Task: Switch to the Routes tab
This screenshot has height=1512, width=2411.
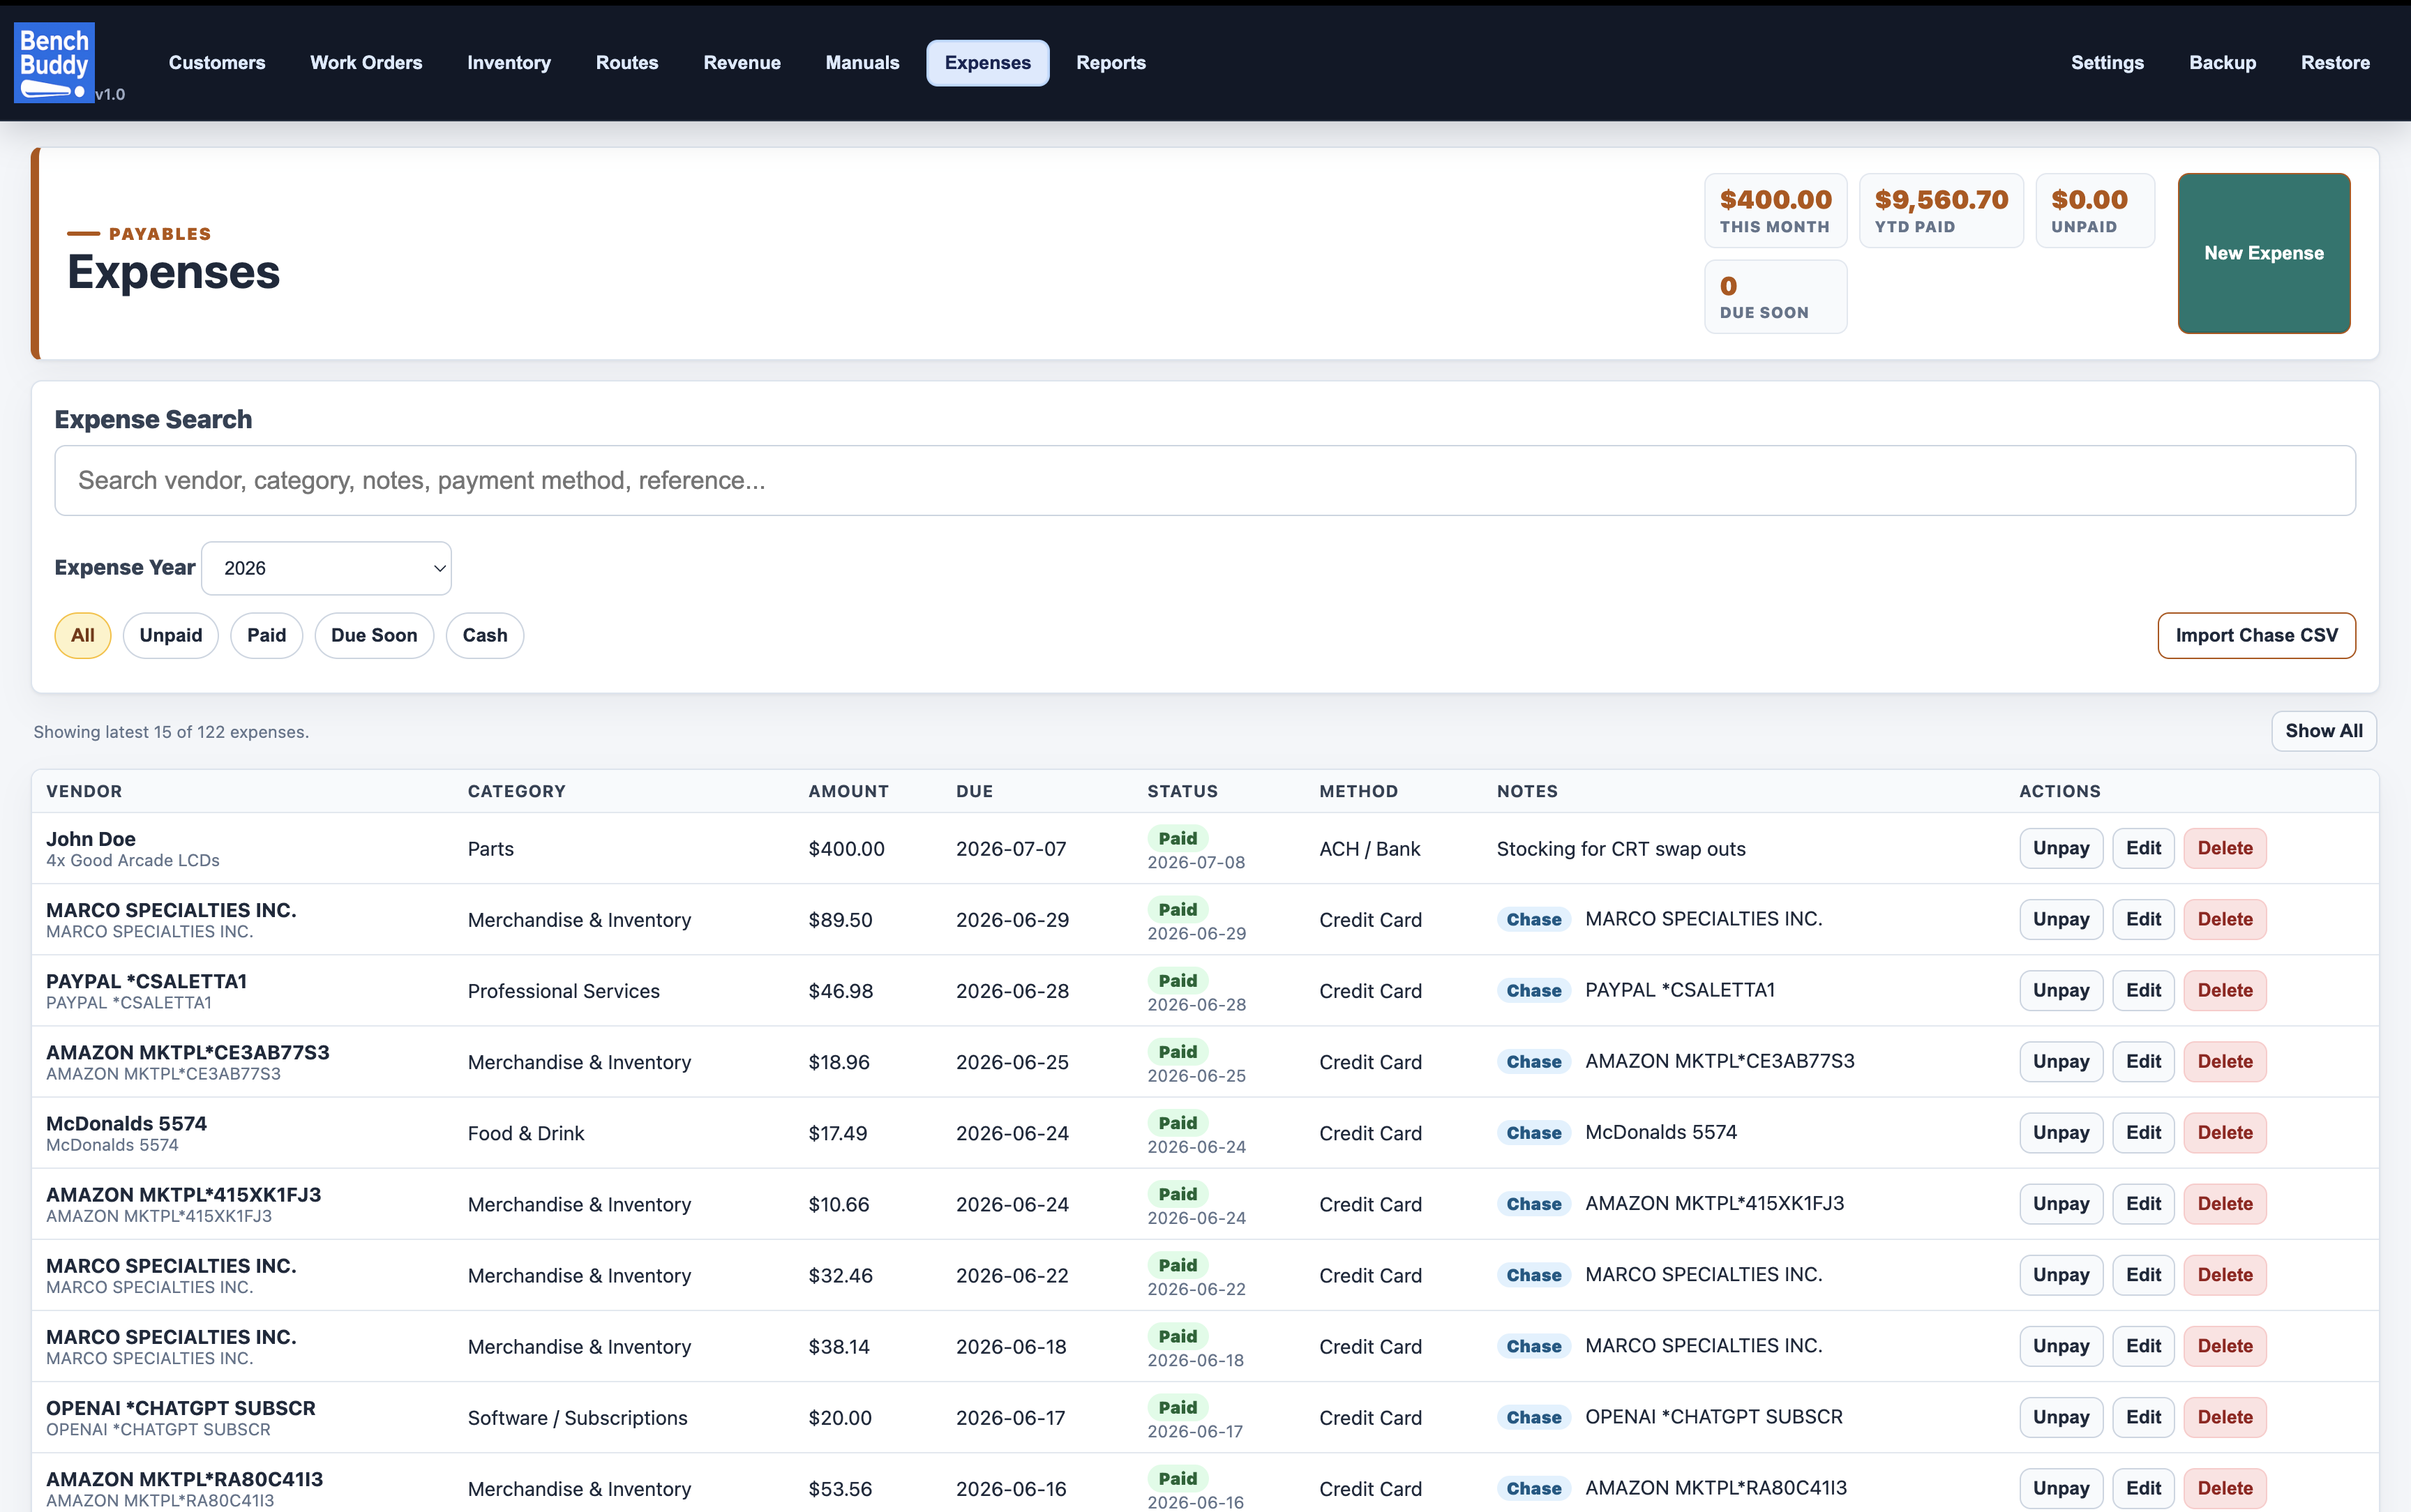Action: (x=627, y=63)
